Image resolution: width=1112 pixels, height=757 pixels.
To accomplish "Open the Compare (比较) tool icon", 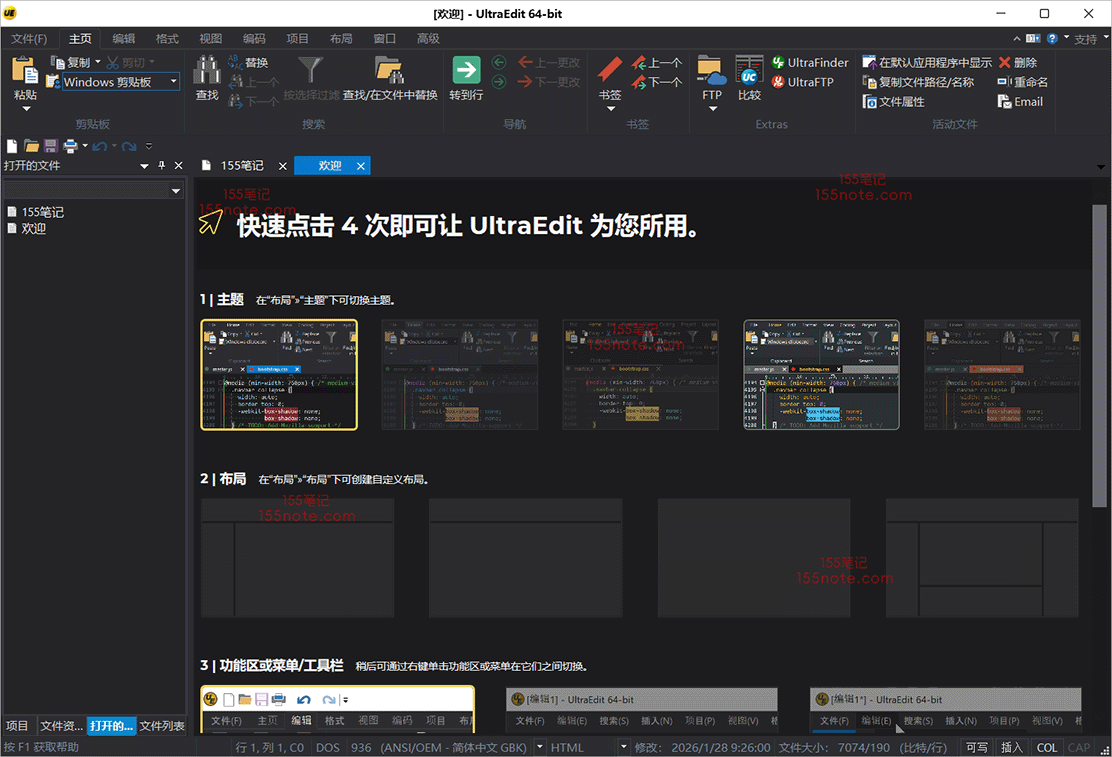I will (x=749, y=70).
